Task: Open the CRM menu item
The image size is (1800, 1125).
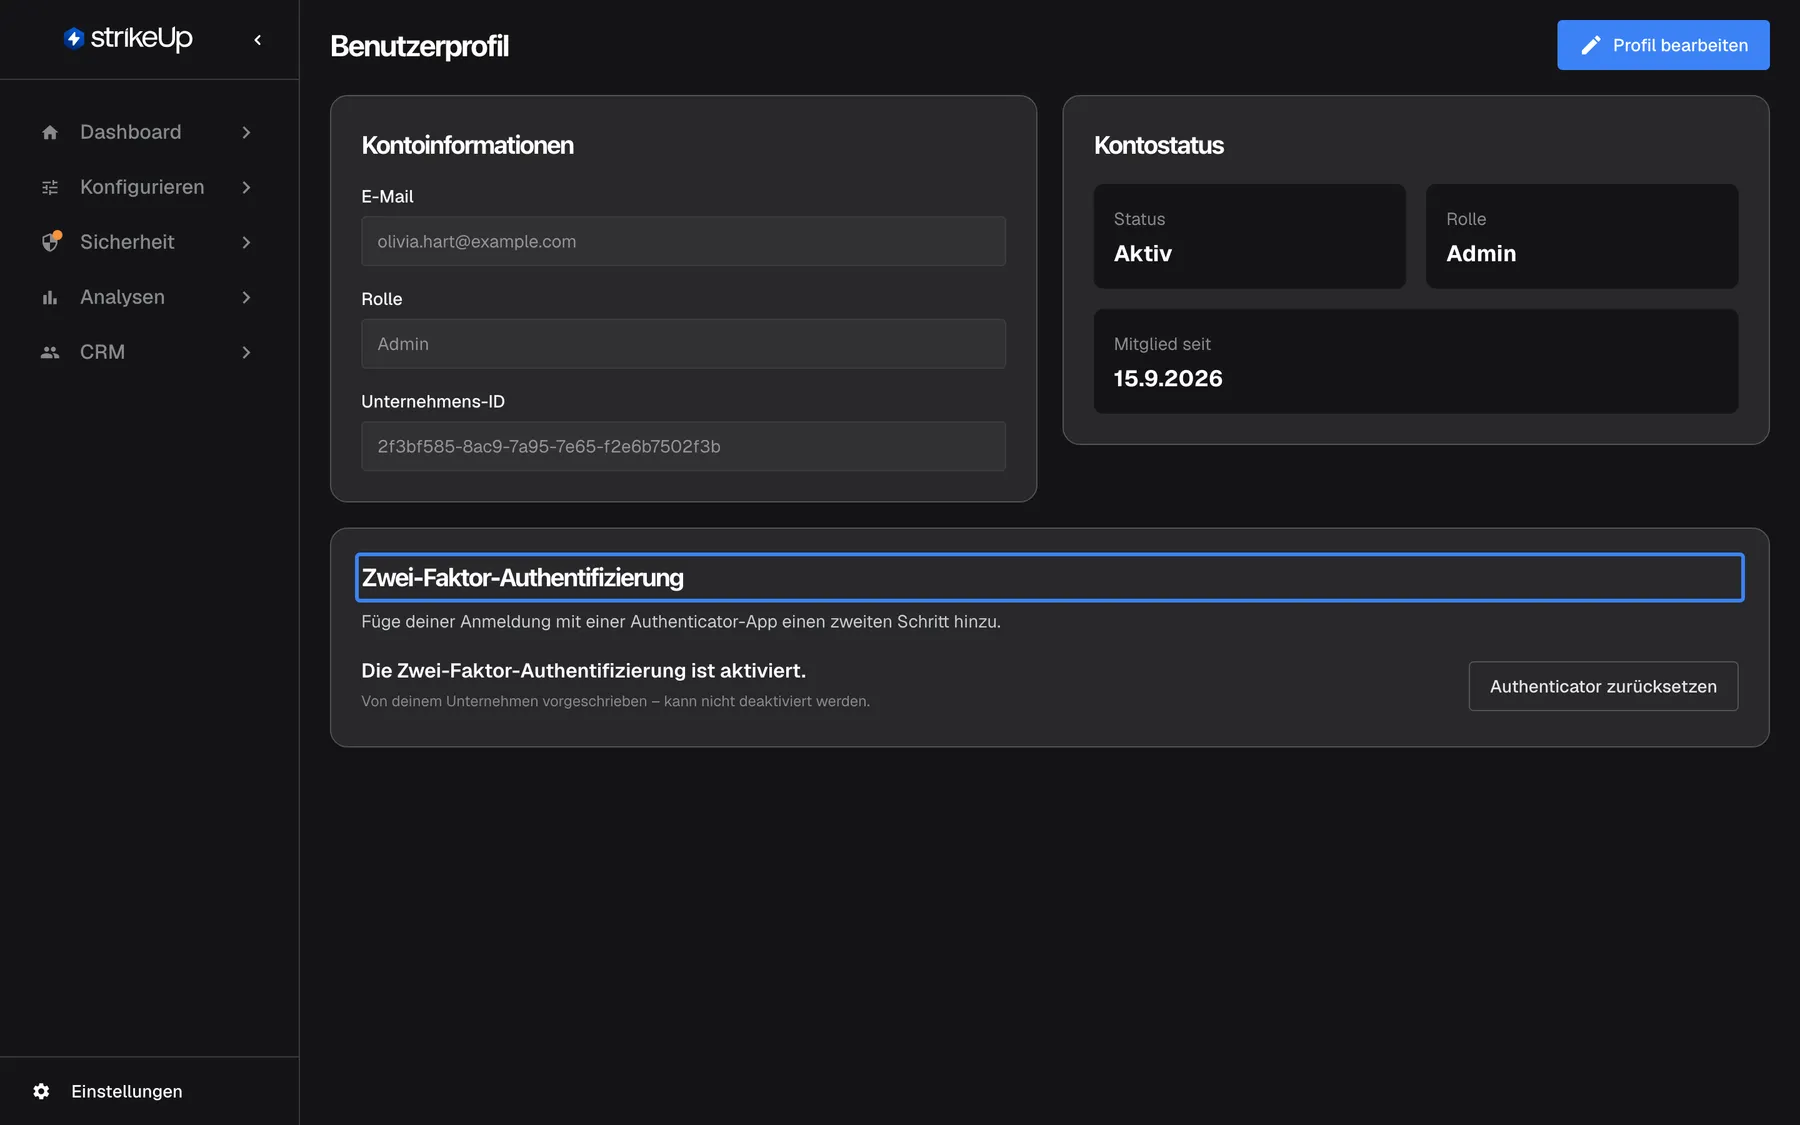Action: (149, 352)
